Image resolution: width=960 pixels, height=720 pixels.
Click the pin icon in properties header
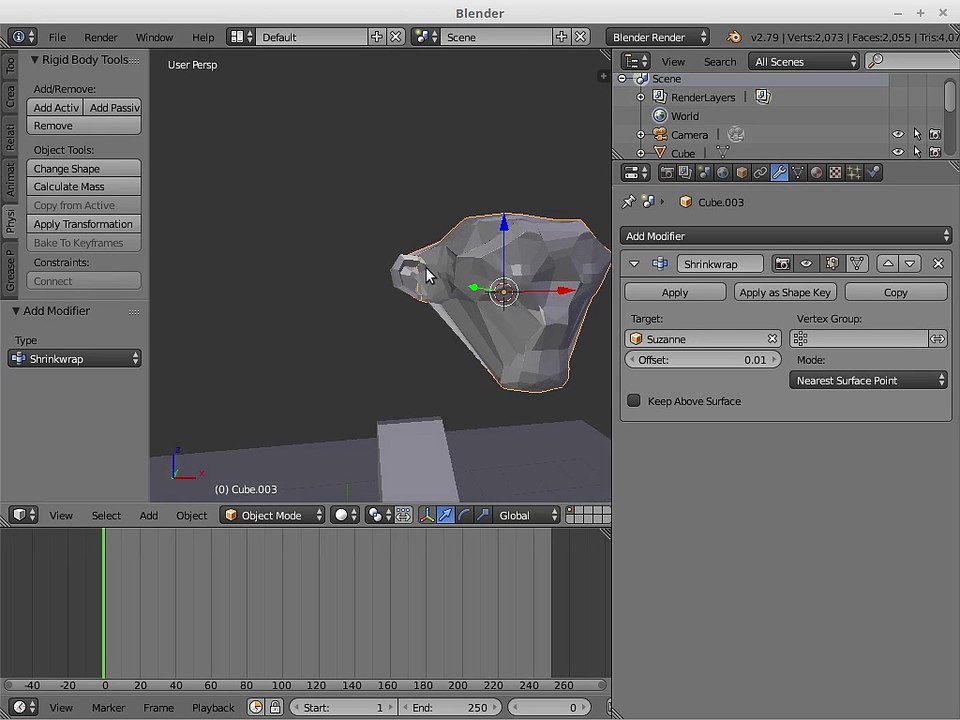pyautogui.click(x=628, y=202)
